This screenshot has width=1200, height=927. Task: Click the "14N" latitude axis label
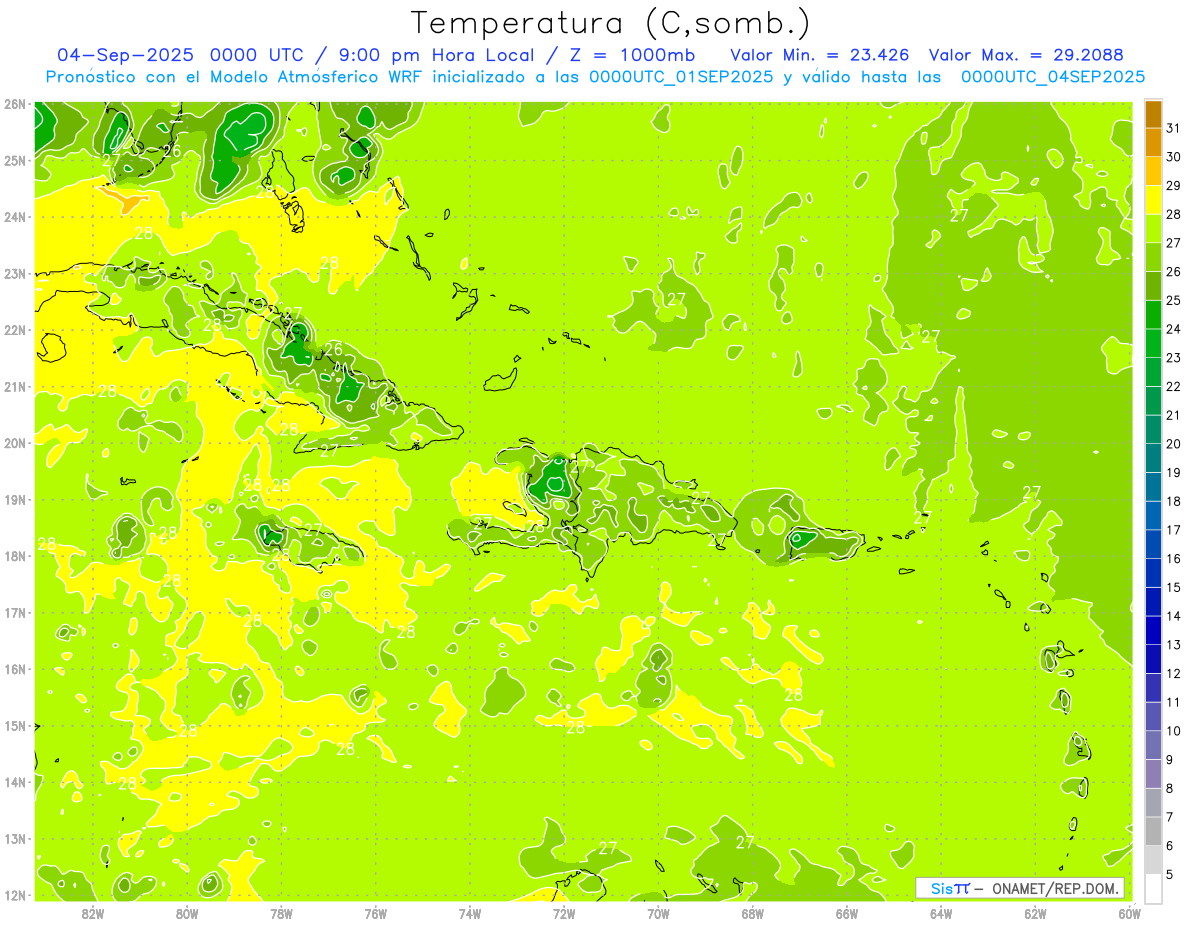pos(14,782)
